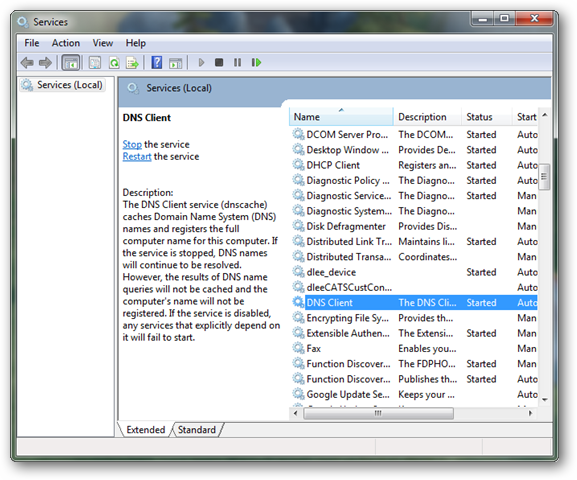Open the blue Help toolbar icon

coord(157,63)
